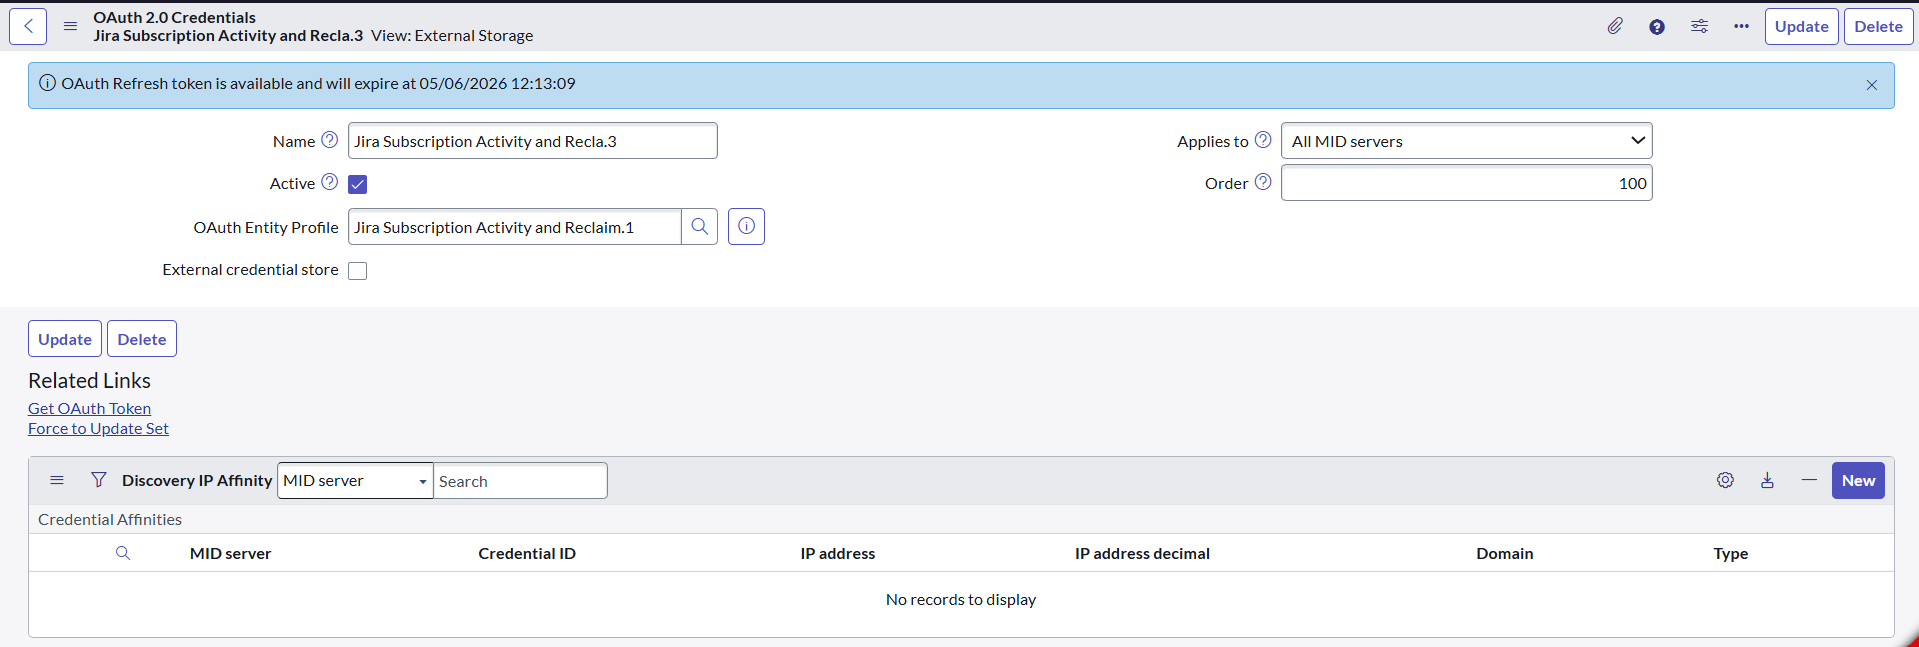Sort by Type column header
The height and width of the screenshot is (647, 1919).
coord(1731,553)
